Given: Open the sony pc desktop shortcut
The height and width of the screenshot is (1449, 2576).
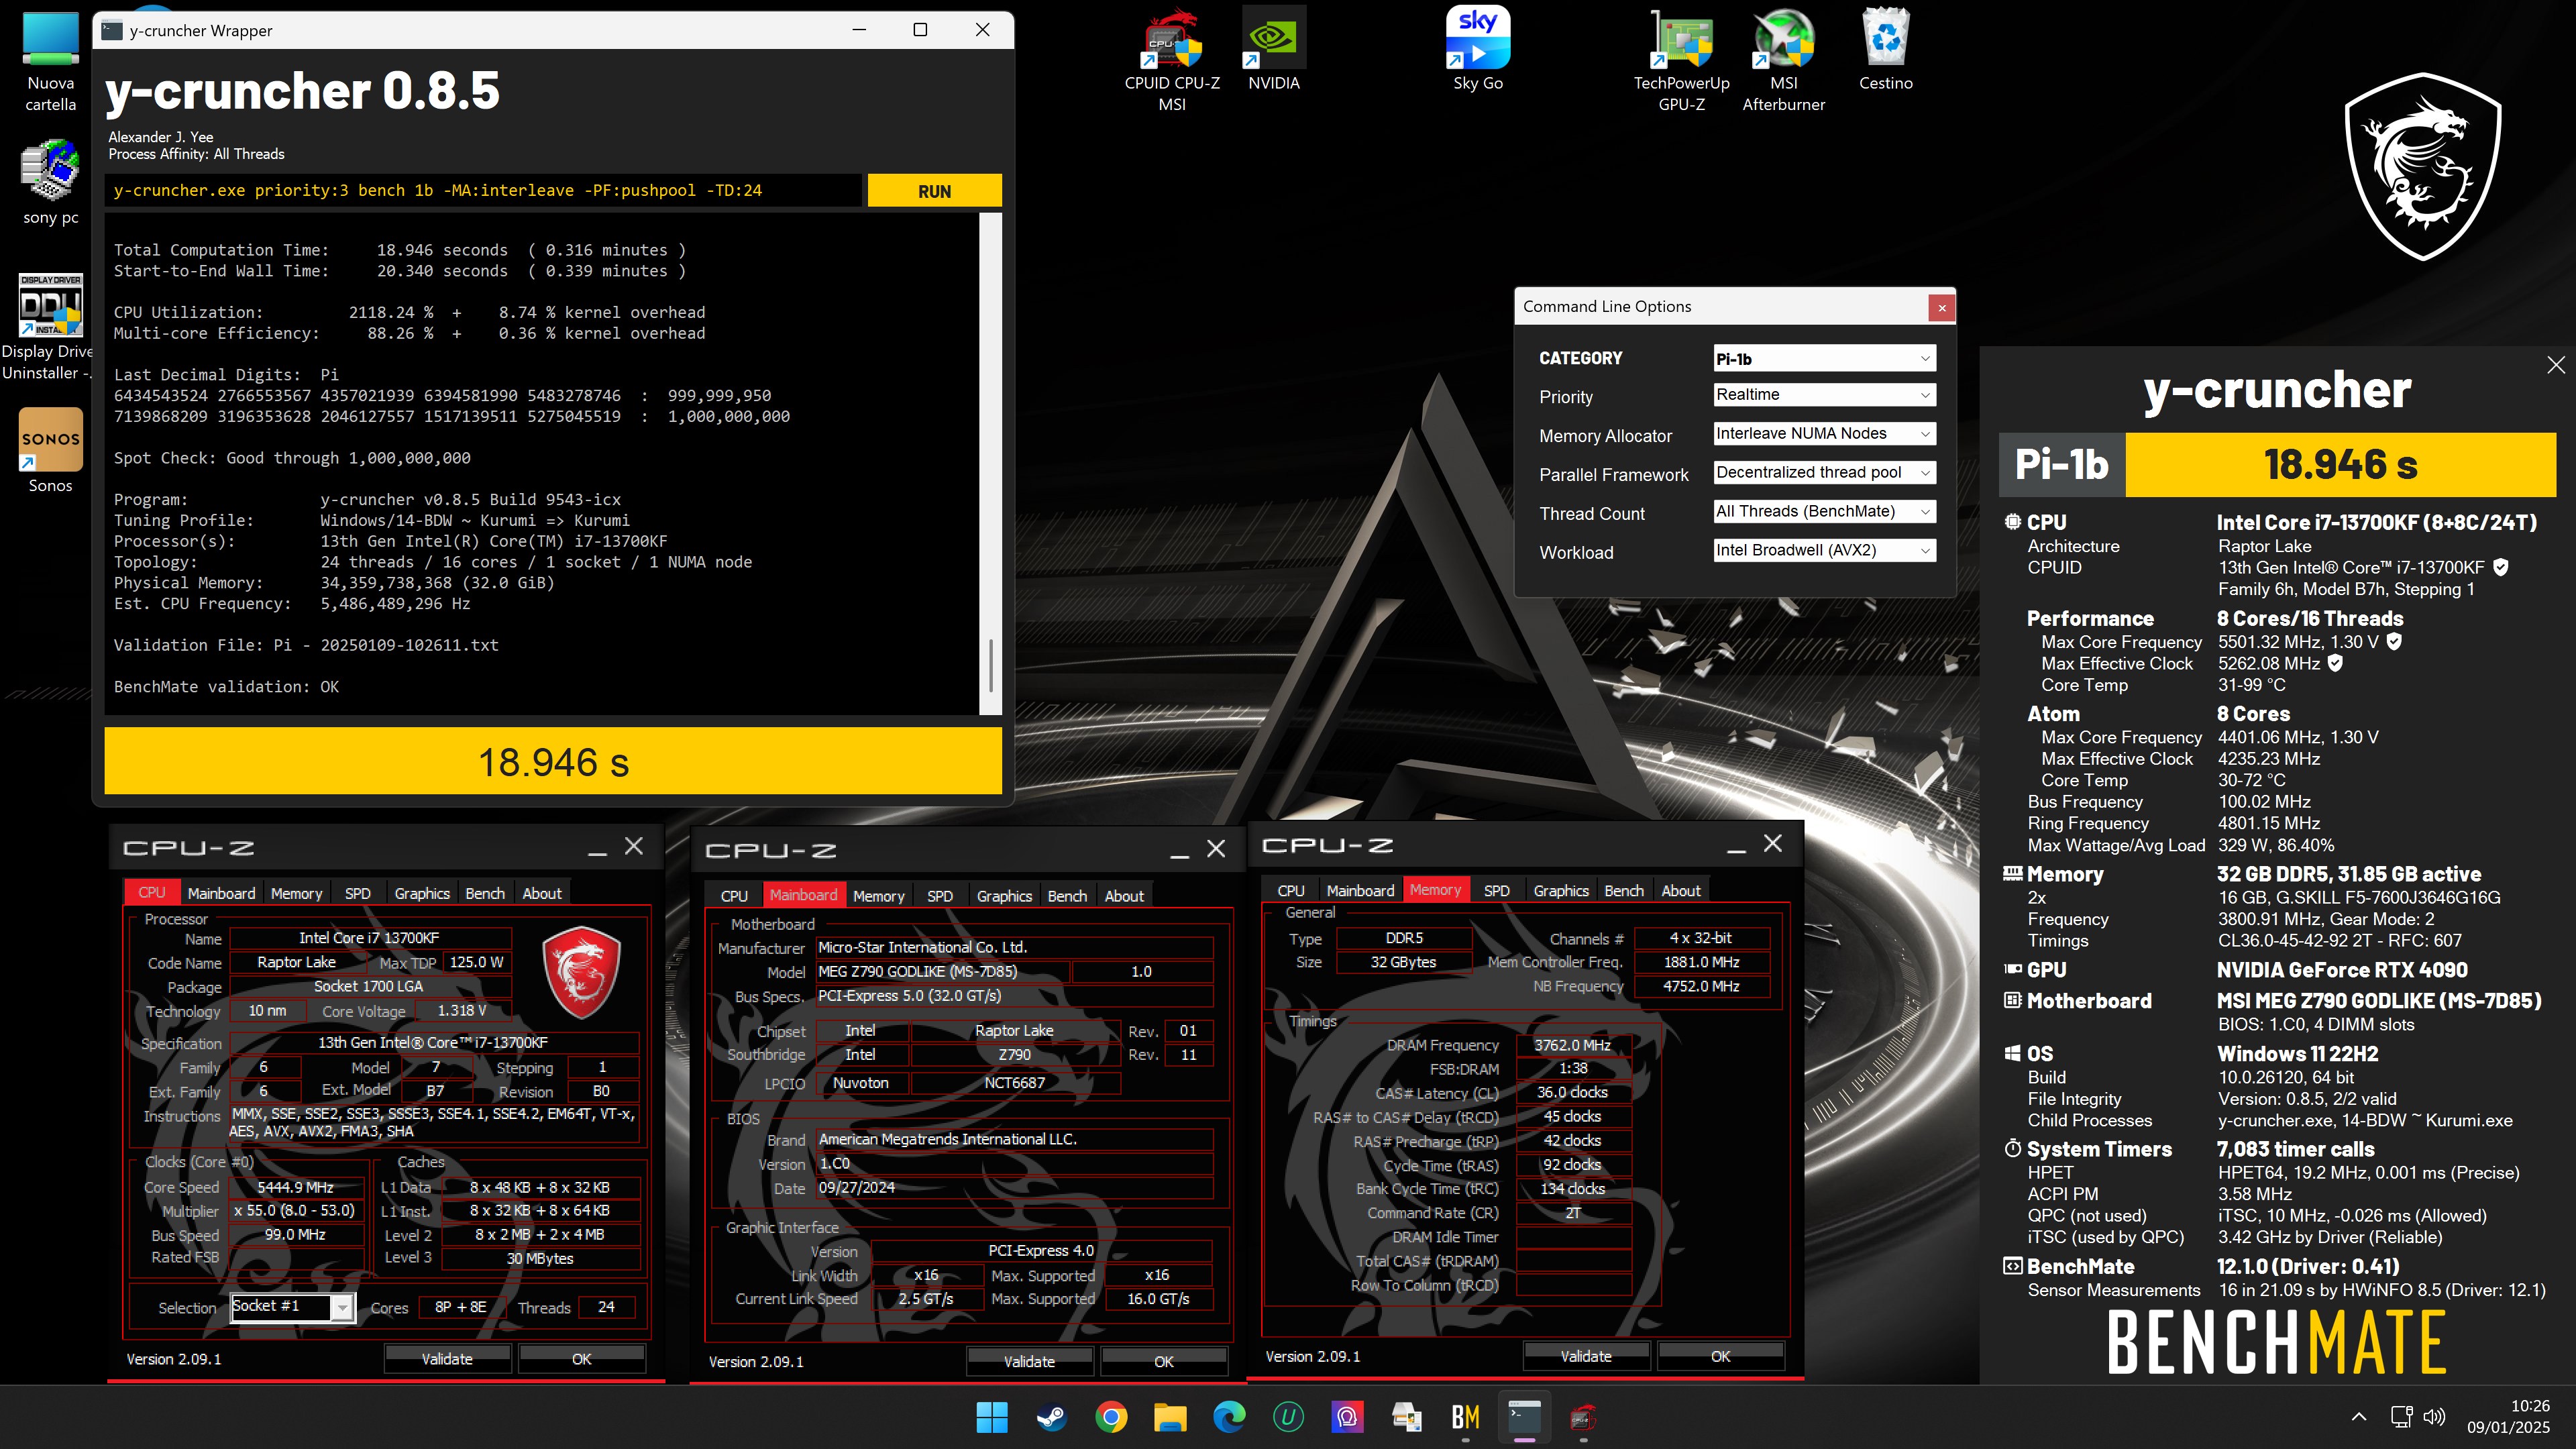Looking at the screenshot, I should tap(50, 183).
